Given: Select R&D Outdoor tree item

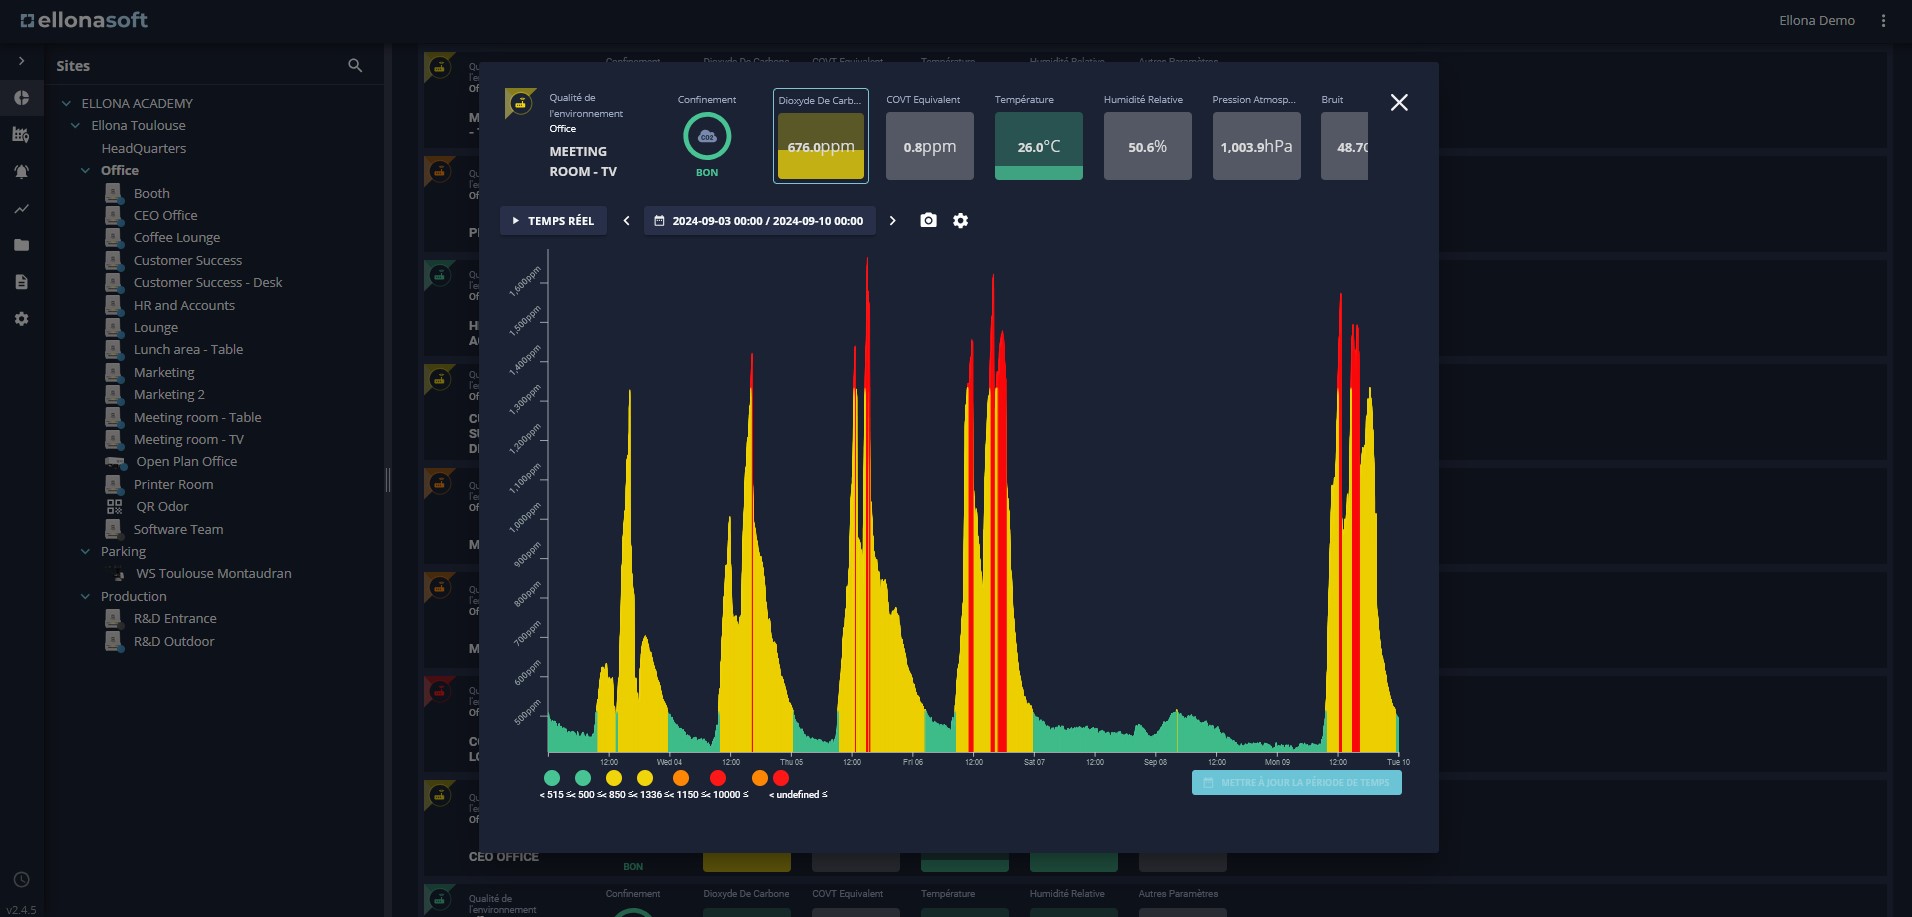Looking at the screenshot, I should click(x=174, y=641).
